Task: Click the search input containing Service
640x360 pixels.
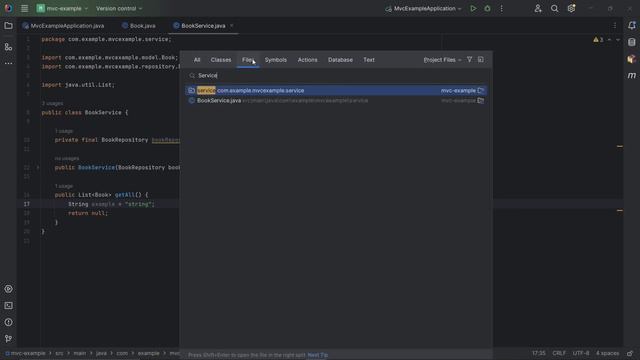Action: pos(336,76)
